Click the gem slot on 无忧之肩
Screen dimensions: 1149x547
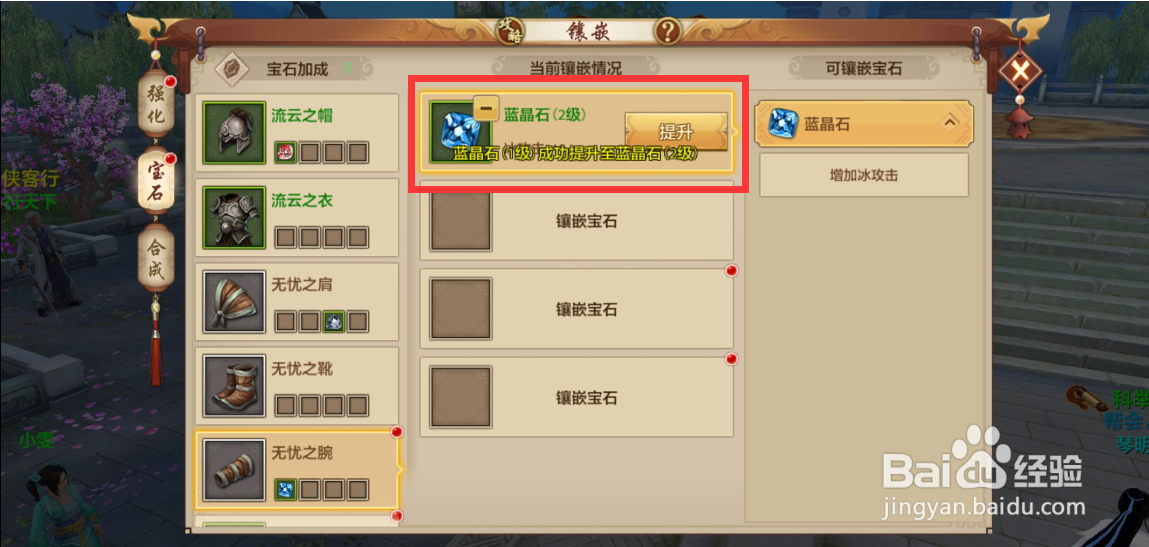(x=334, y=321)
